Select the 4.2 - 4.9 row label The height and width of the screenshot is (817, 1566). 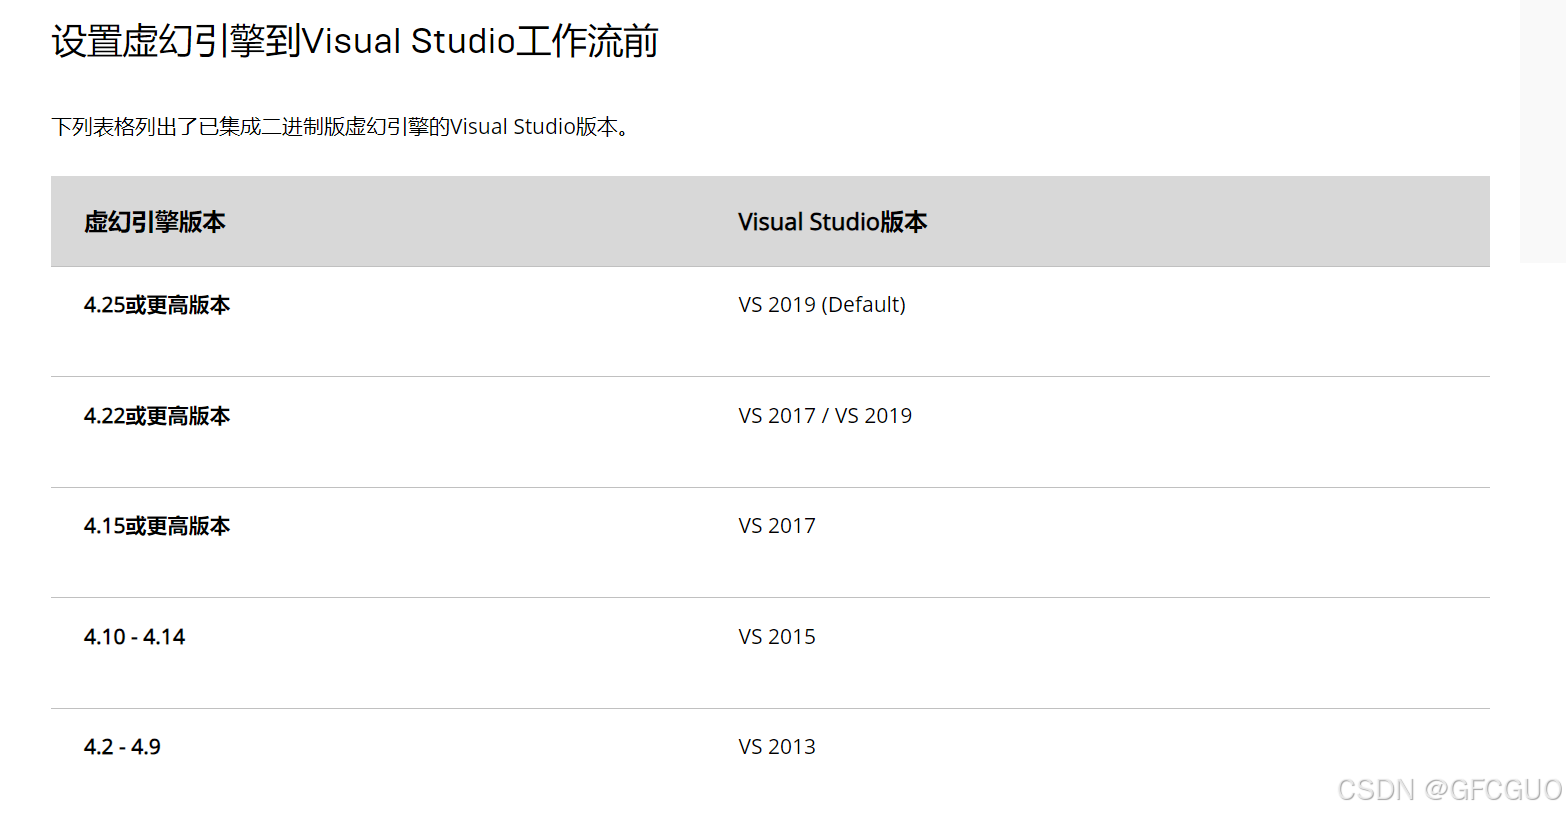click(x=122, y=747)
